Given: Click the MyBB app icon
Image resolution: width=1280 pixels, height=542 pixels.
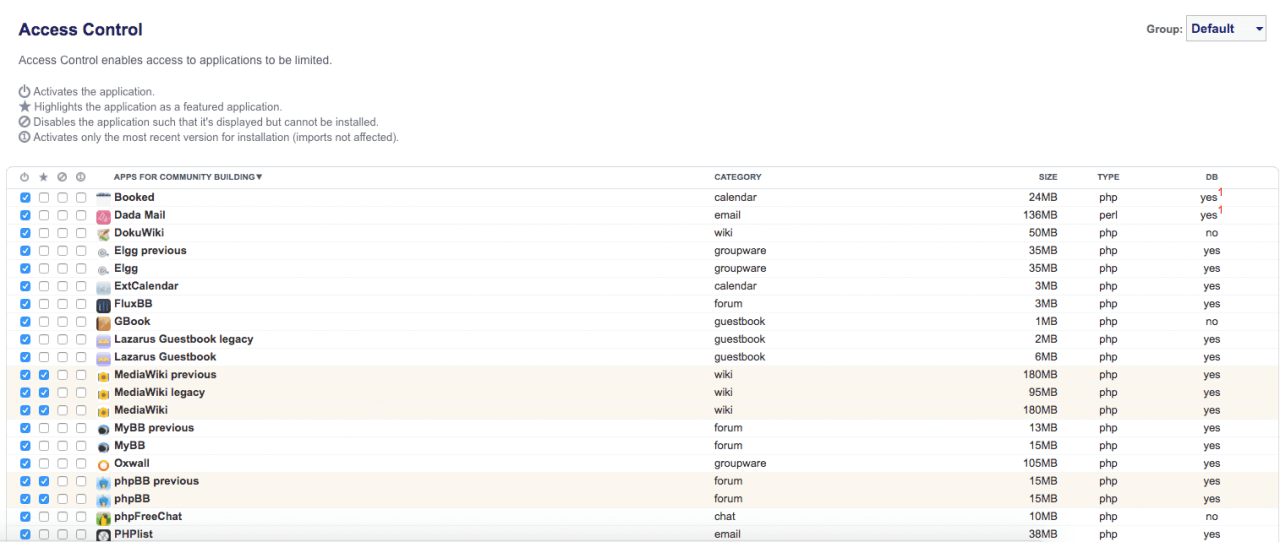Looking at the screenshot, I should click(x=103, y=446).
